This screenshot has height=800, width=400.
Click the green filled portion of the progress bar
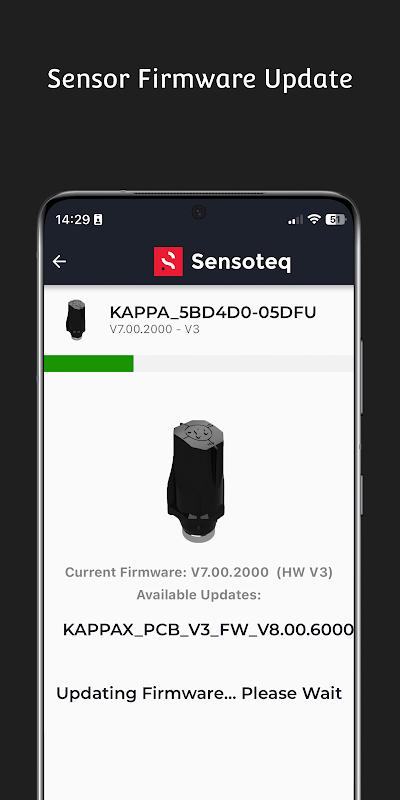pyautogui.click(x=89, y=363)
